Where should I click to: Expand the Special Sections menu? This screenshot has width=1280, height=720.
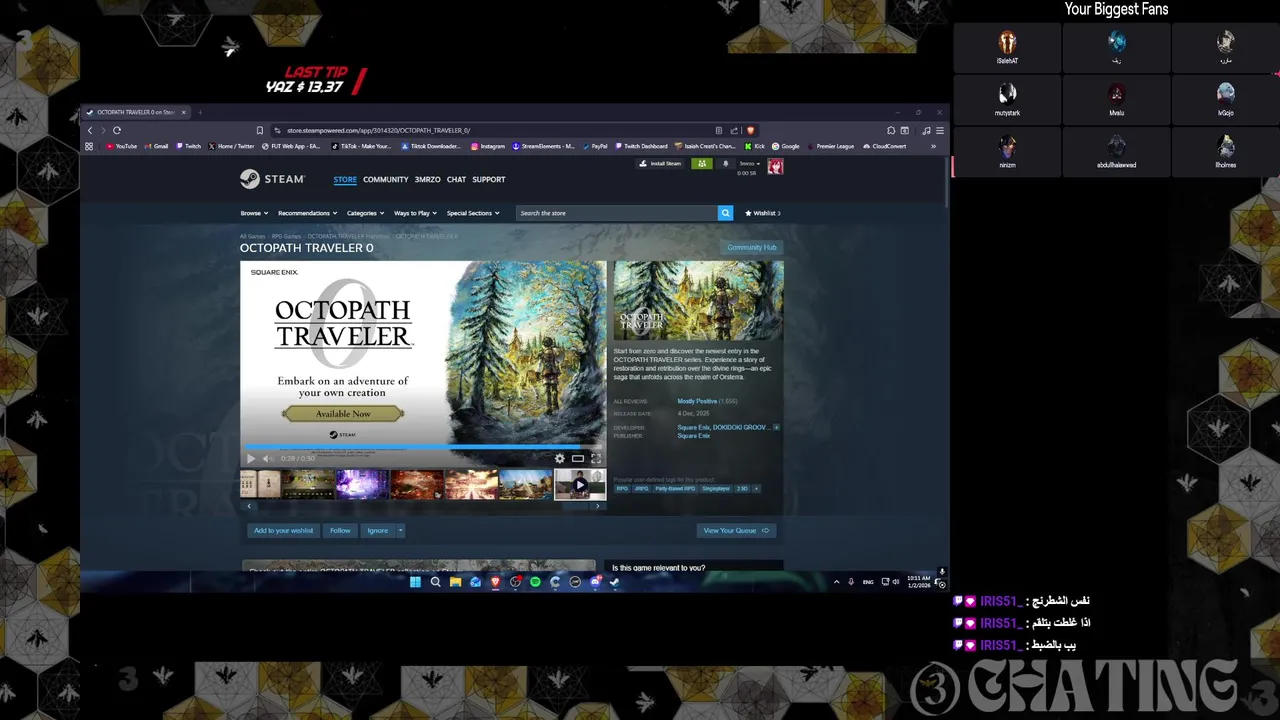pyautogui.click(x=473, y=213)
